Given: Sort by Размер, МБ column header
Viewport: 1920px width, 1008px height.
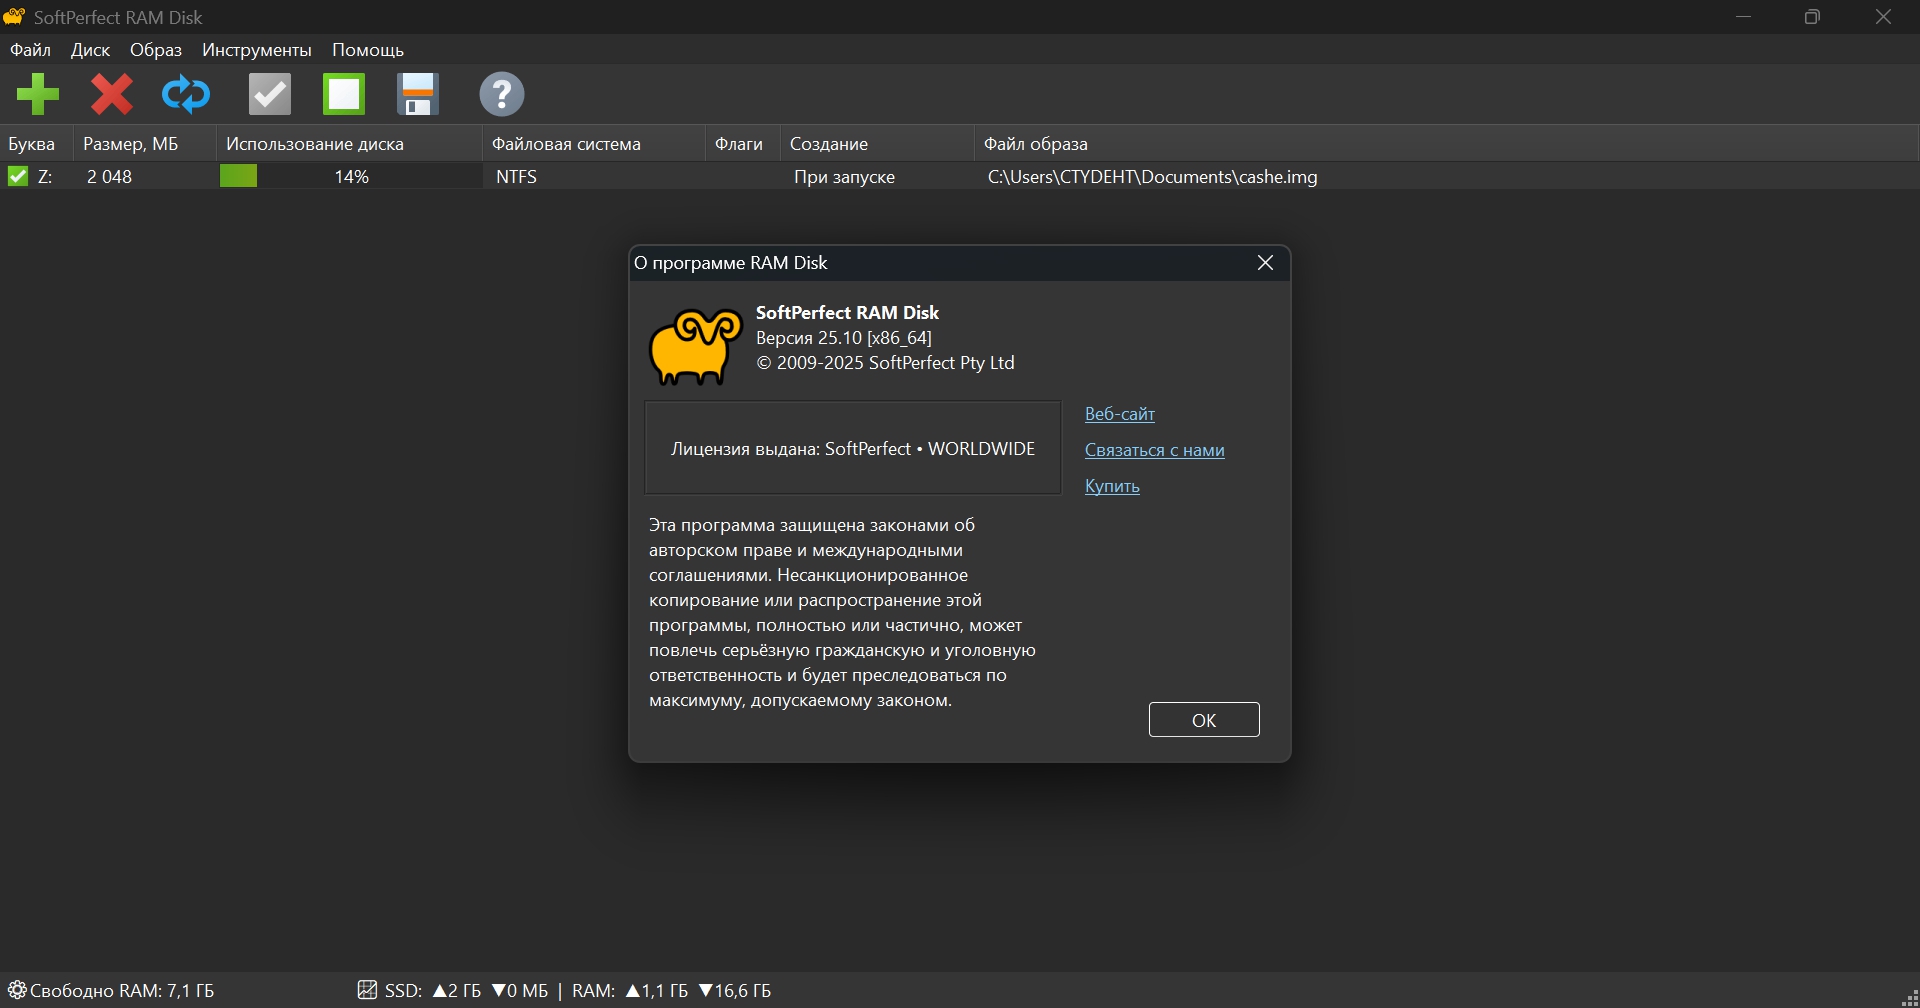Looking at the screenshot, I should [131, 144].
